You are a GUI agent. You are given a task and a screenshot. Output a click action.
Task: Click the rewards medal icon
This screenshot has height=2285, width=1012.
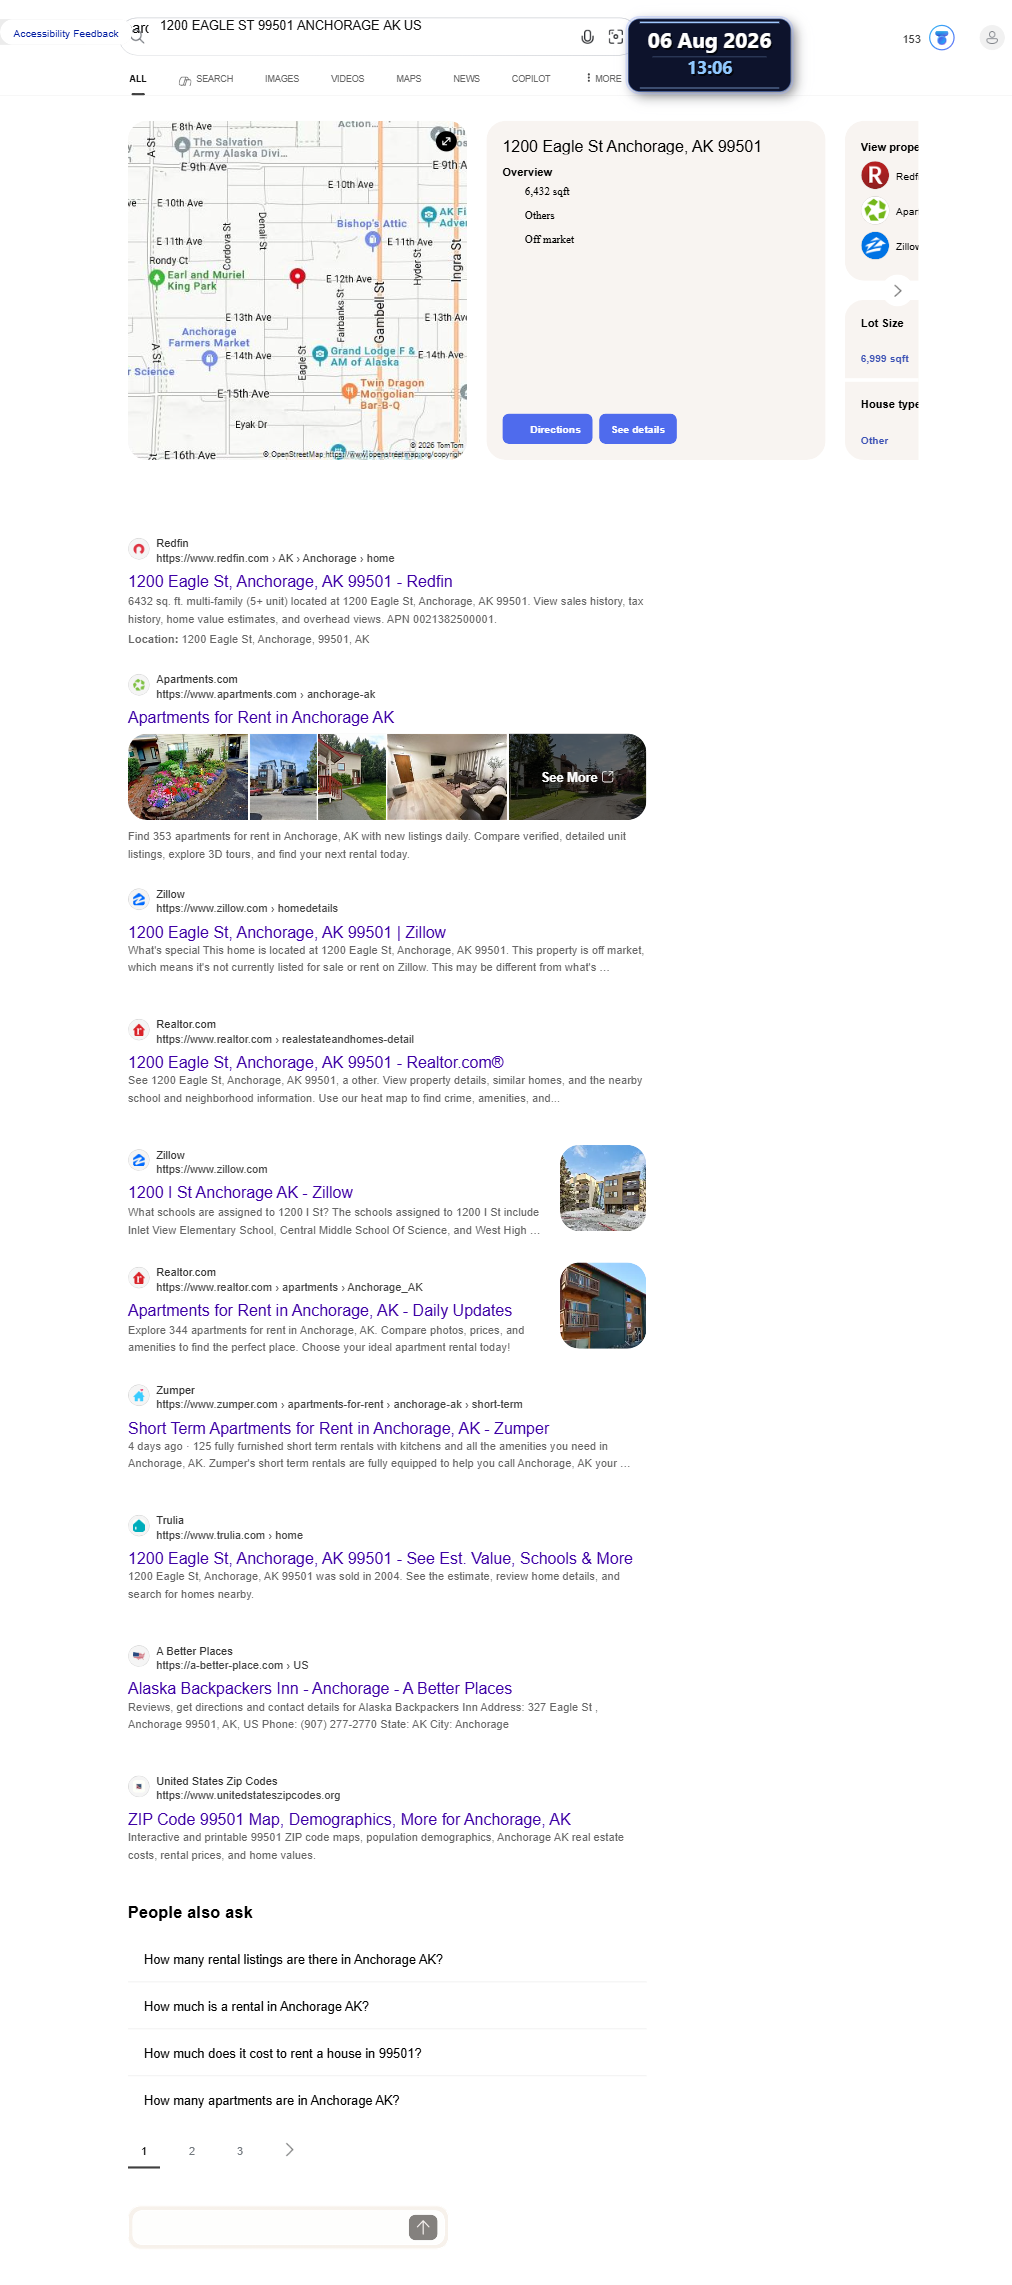pyautogui.click(x=941, y=38)
